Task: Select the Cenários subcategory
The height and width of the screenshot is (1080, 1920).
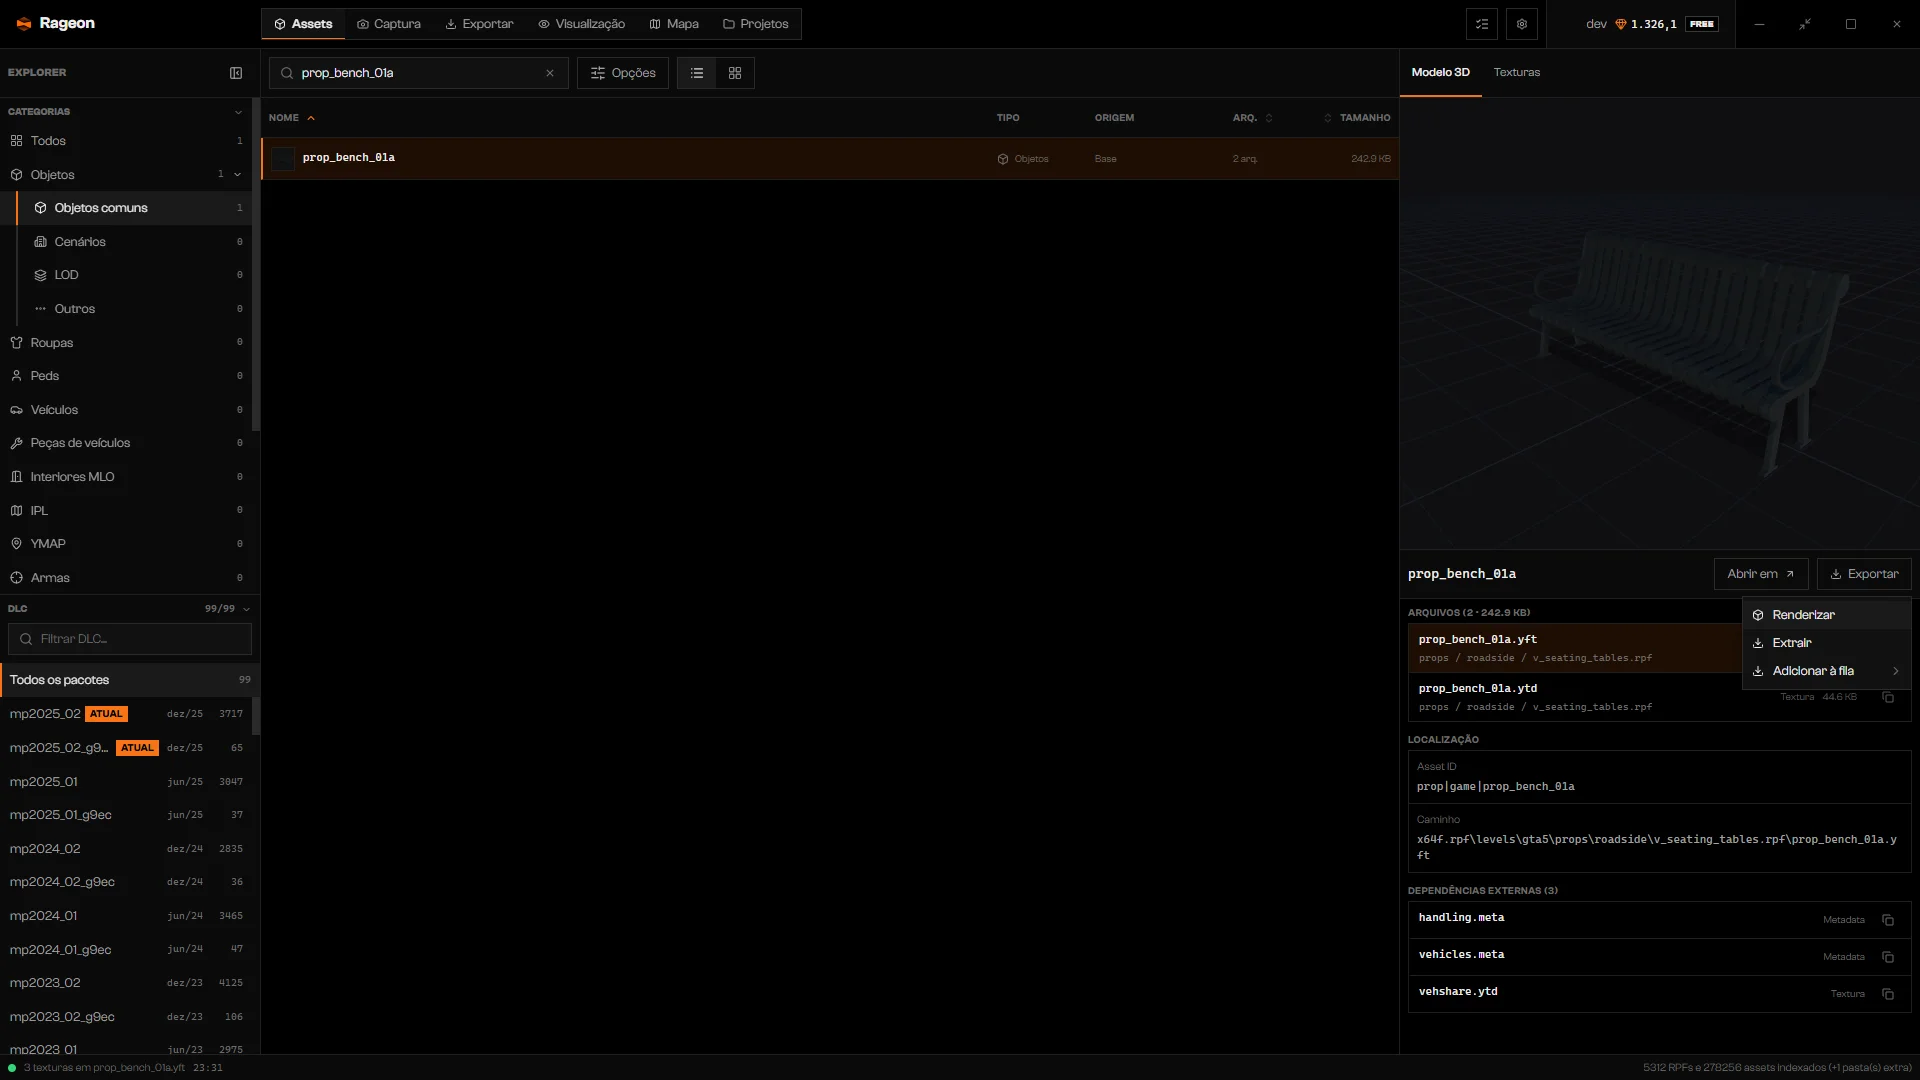Action: (x=134, y=242)
